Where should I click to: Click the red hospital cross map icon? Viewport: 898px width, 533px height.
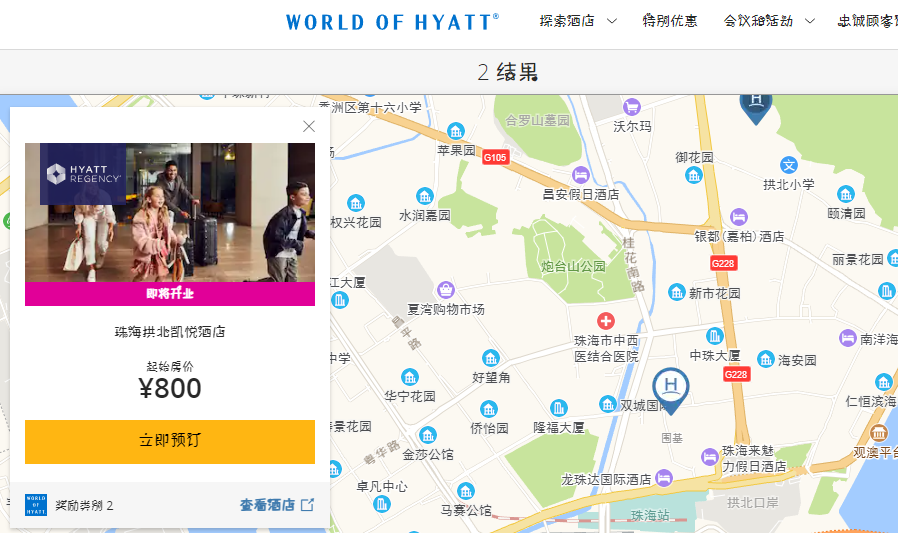[x=605, y=320]
